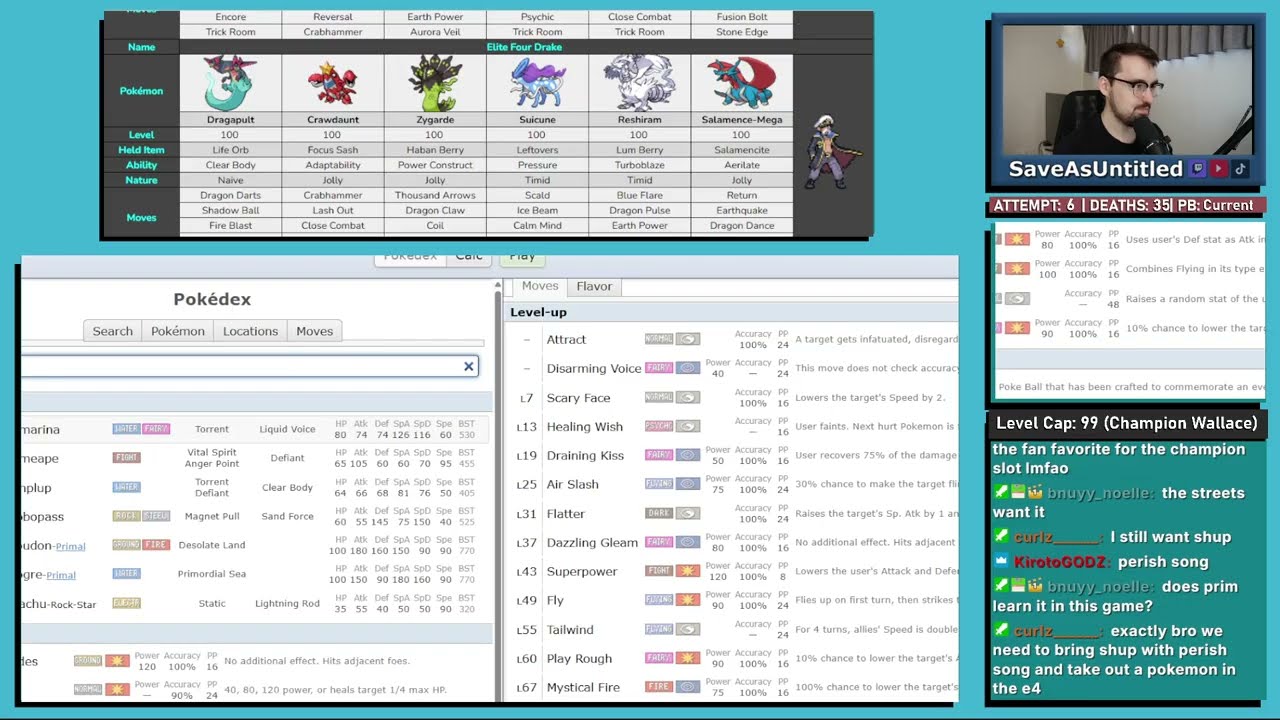Click the Liquid Voice ability text
Screen dimensions: 1280x720
[287, 429]
